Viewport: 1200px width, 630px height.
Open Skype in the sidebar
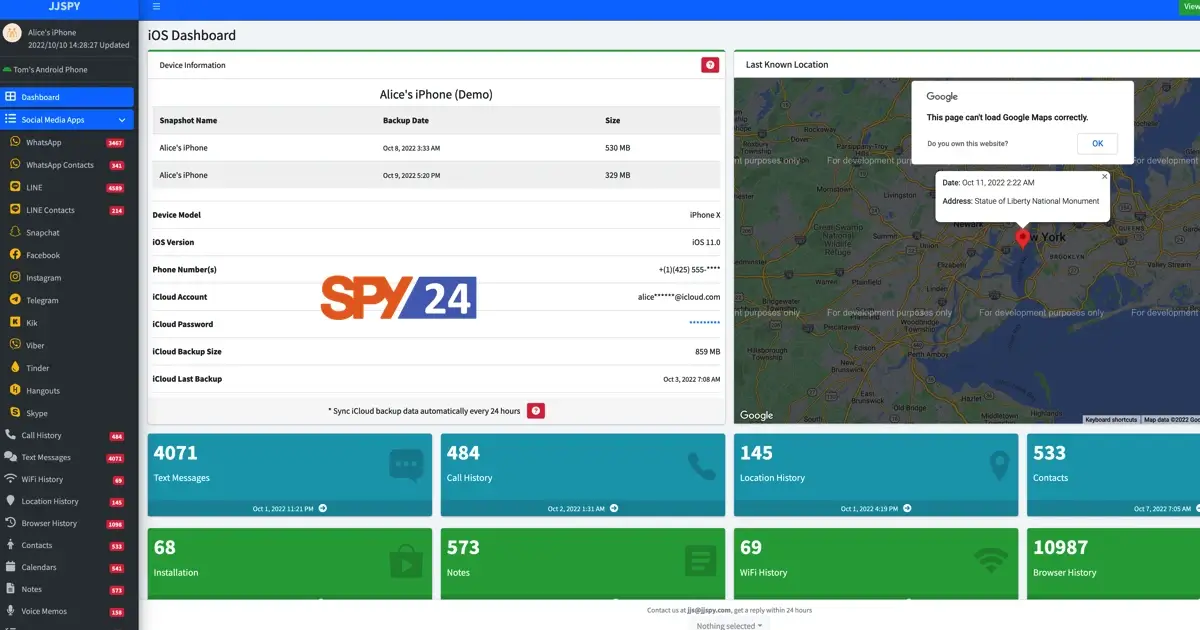coord(68,413)
